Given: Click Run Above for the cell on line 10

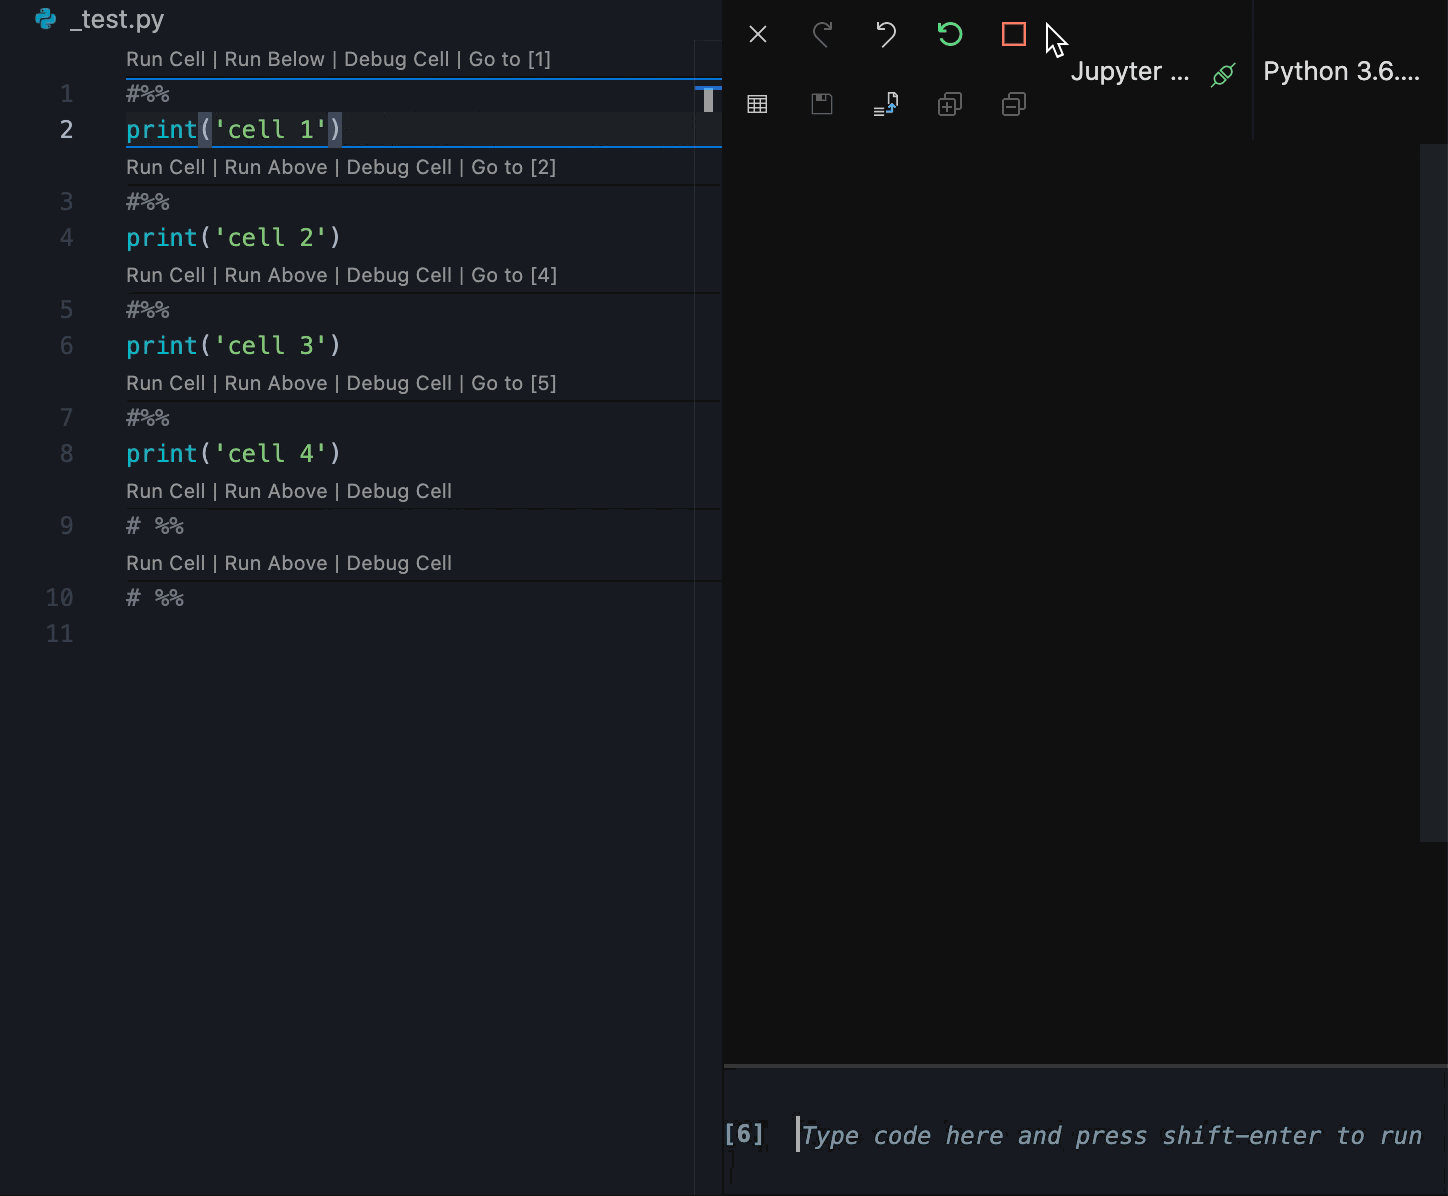Looking at the screenshot, I should coord(276,563).
